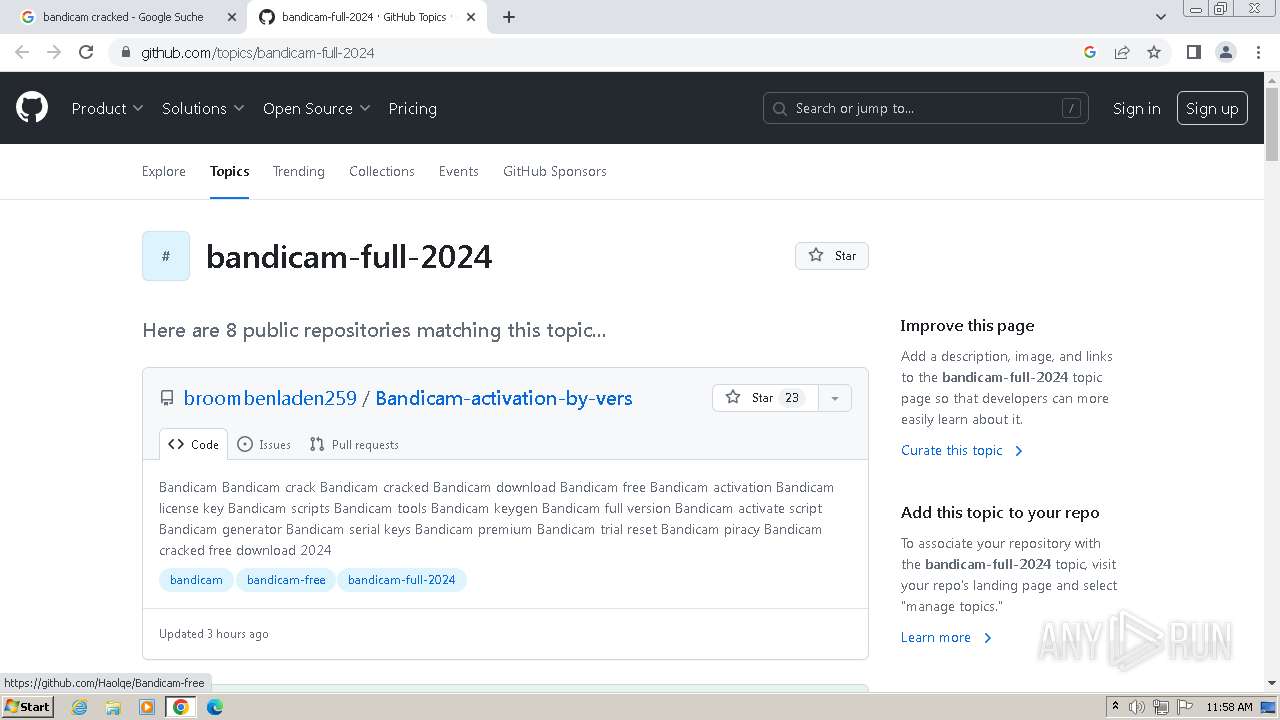Open the Collections tab

pos(382,171)
